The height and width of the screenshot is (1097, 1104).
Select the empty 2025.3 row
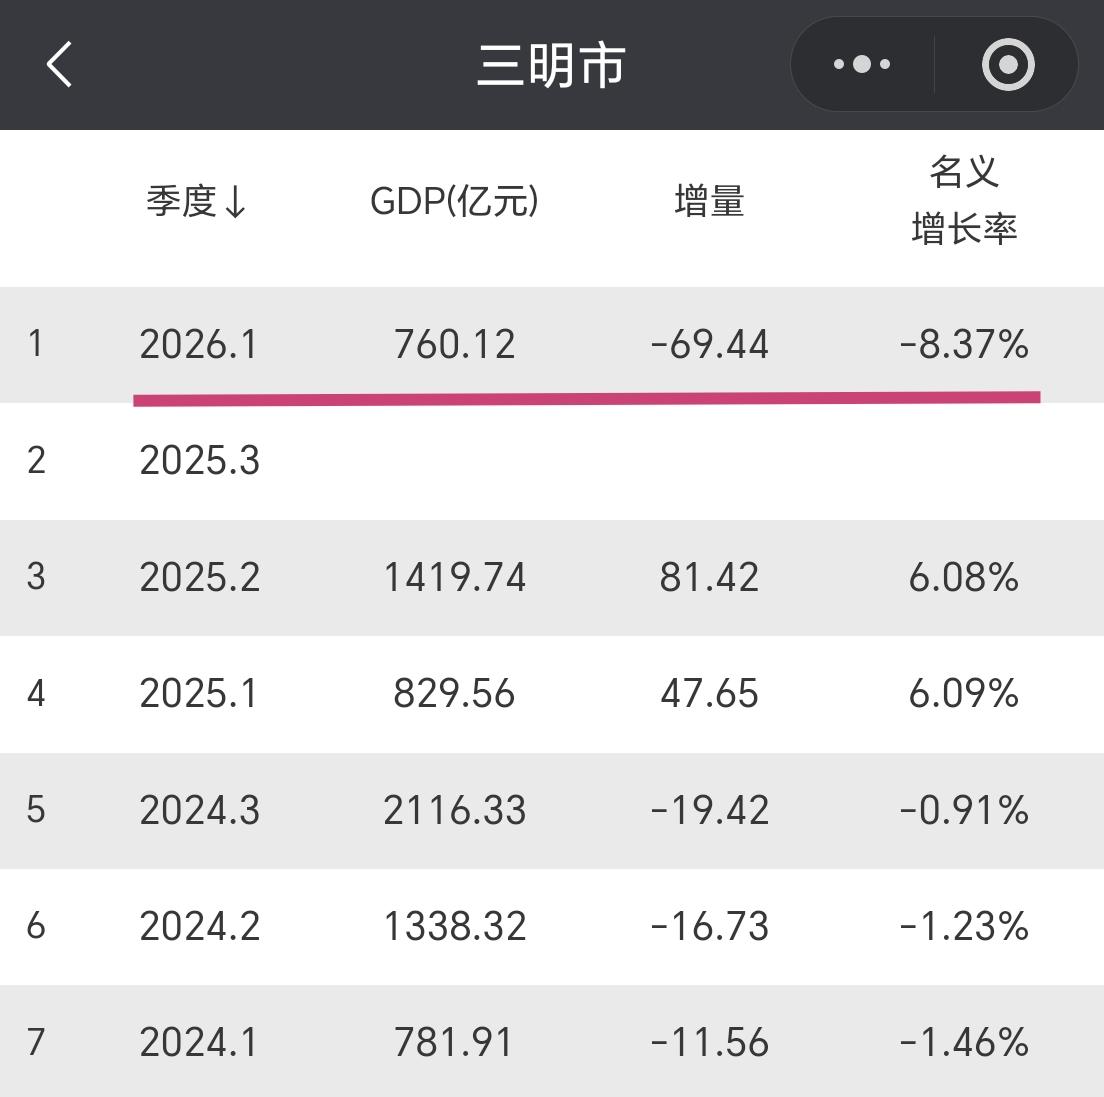[x=200, y=460]
